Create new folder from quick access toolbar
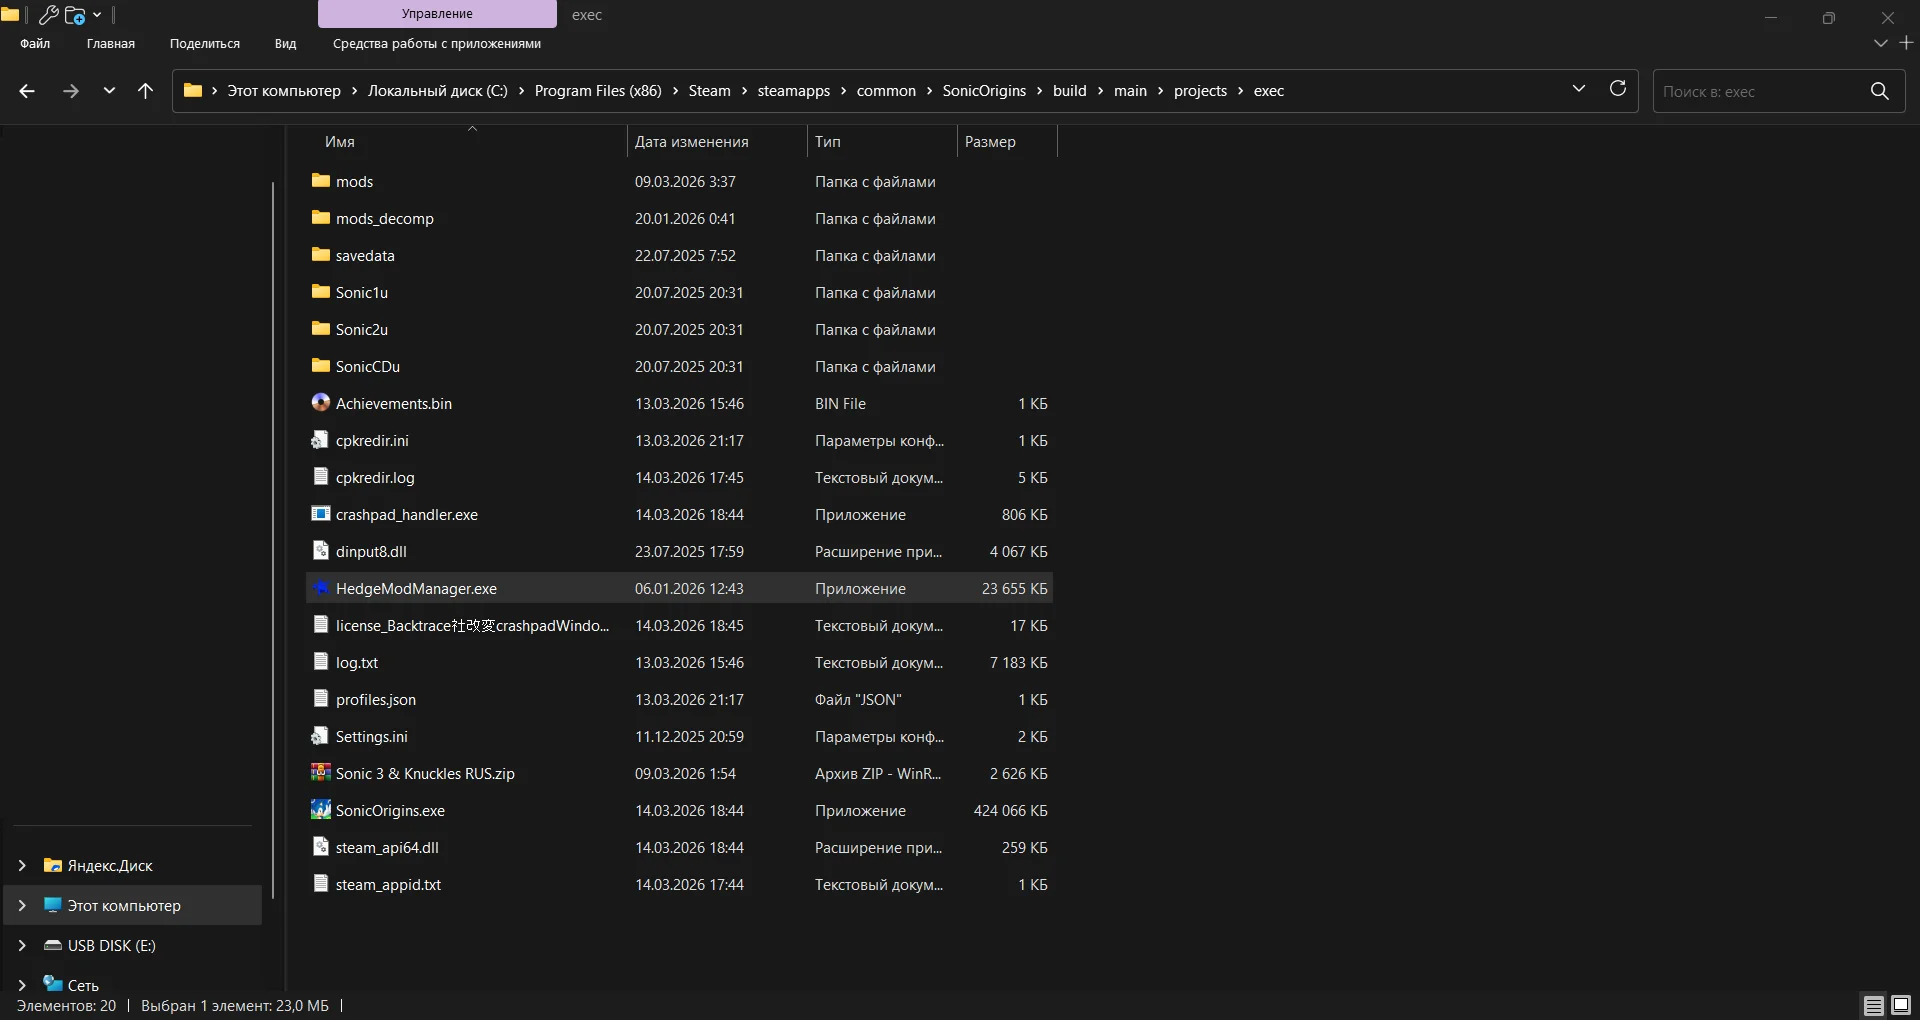1920x1020 pixels. click(75, 15)
